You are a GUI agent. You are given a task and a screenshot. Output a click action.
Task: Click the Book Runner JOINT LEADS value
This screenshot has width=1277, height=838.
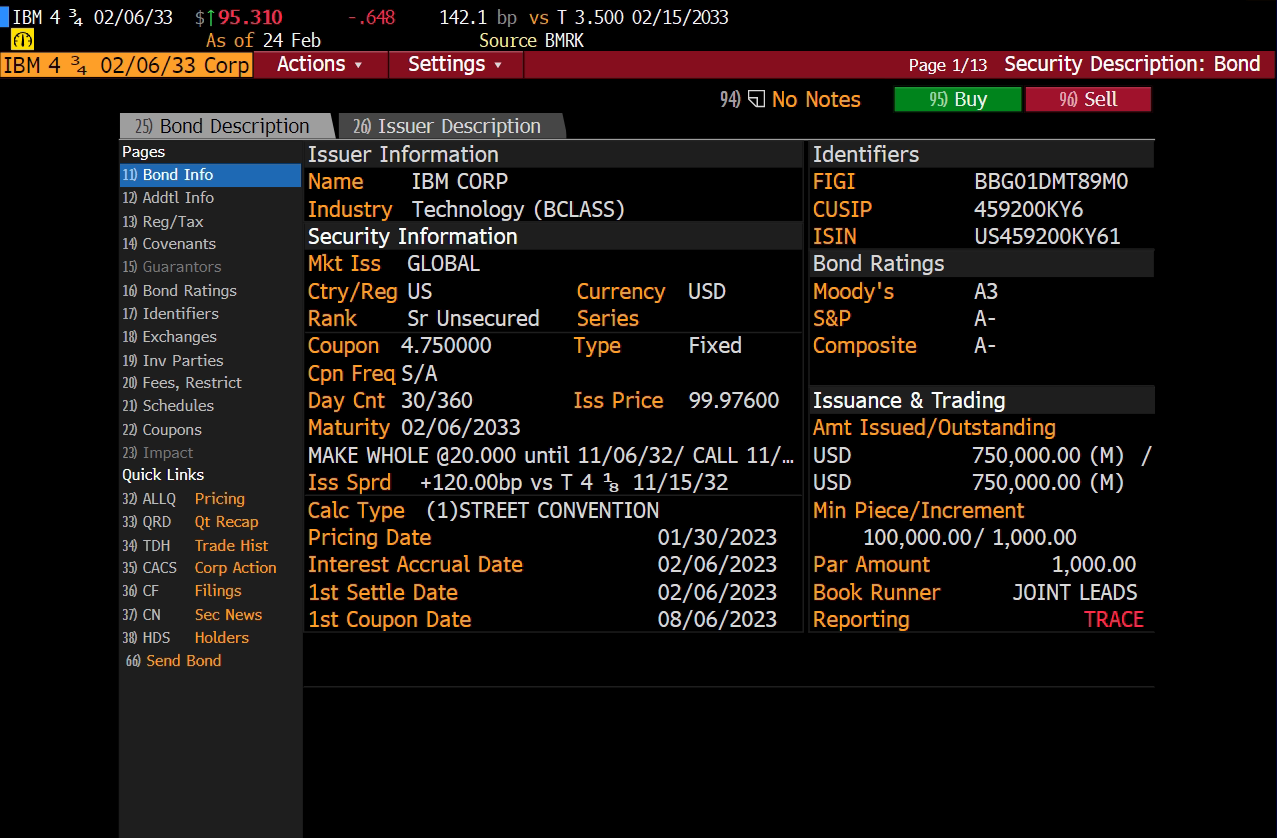tap(1074, 593)
